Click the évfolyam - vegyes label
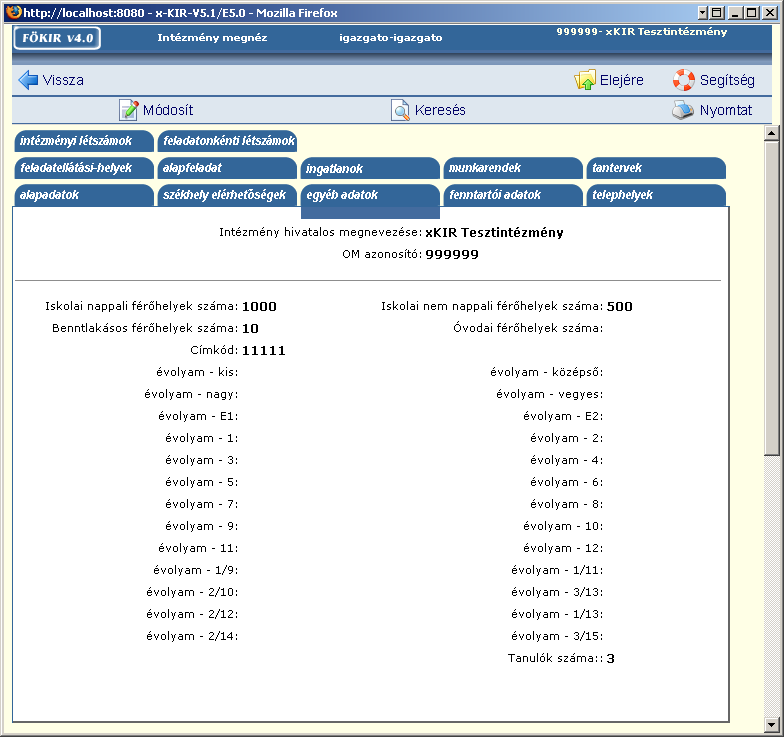This screenshot has height=737, width=784. pos(550,394)
